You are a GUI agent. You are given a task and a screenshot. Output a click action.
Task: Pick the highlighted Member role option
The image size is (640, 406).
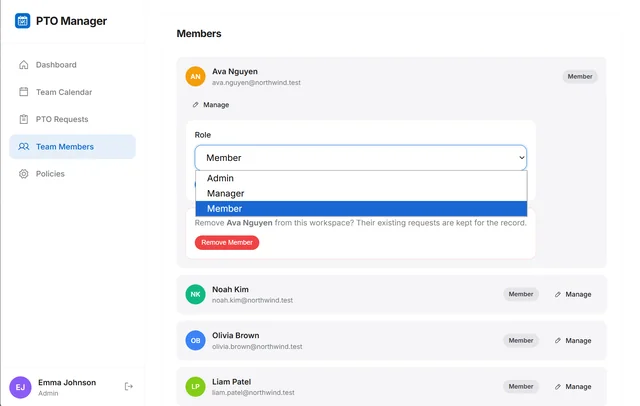[x=361, y=209]
